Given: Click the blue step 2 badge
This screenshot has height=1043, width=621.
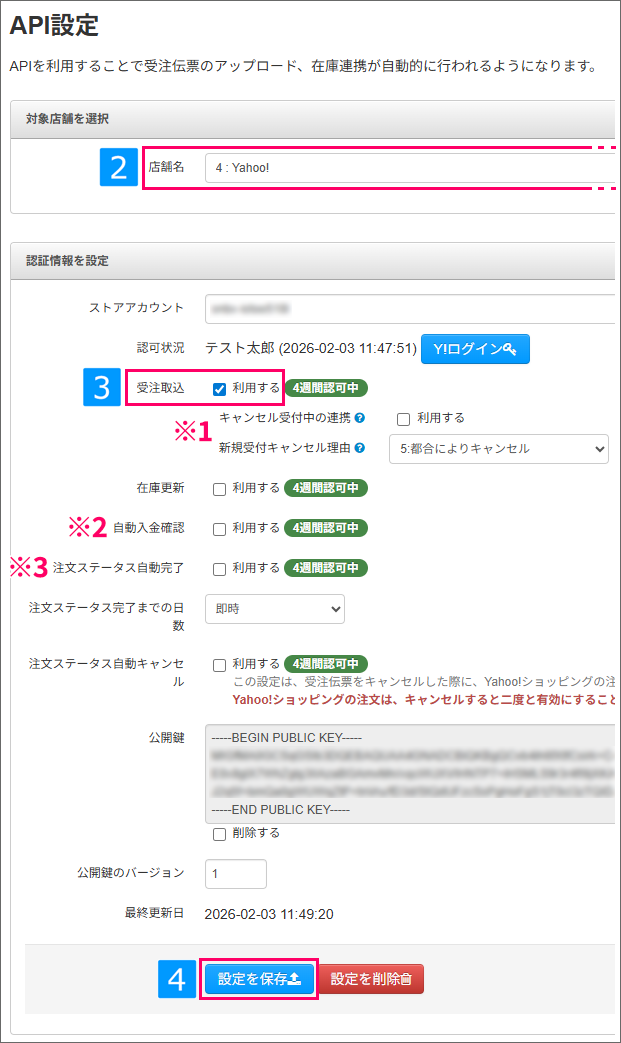Looking at the screenshot, I should point(119,167).
